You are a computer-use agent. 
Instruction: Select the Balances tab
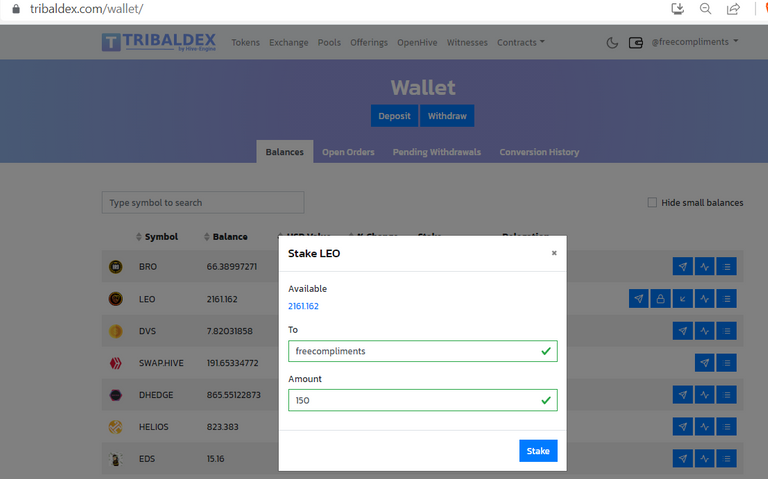285,152
